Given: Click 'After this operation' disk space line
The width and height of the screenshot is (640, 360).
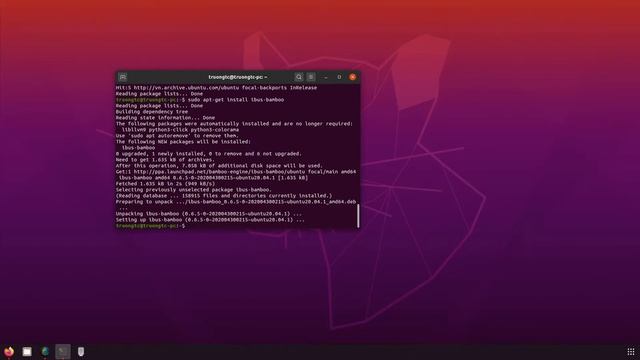Looking at the screenshot, I should (219, 166).
